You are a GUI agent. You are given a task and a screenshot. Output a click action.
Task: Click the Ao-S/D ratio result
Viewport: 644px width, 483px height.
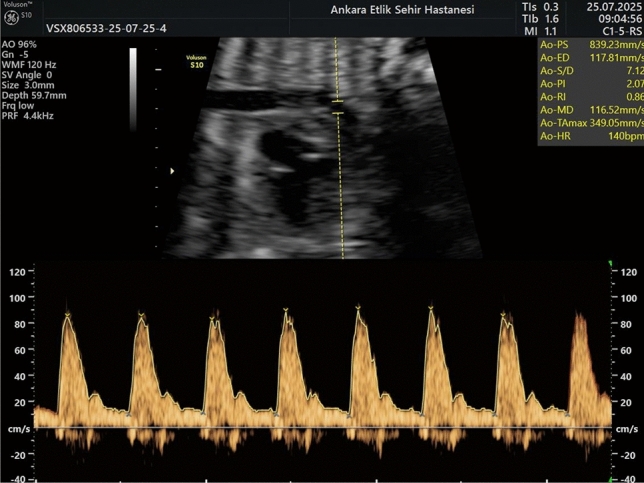point(591,71)
